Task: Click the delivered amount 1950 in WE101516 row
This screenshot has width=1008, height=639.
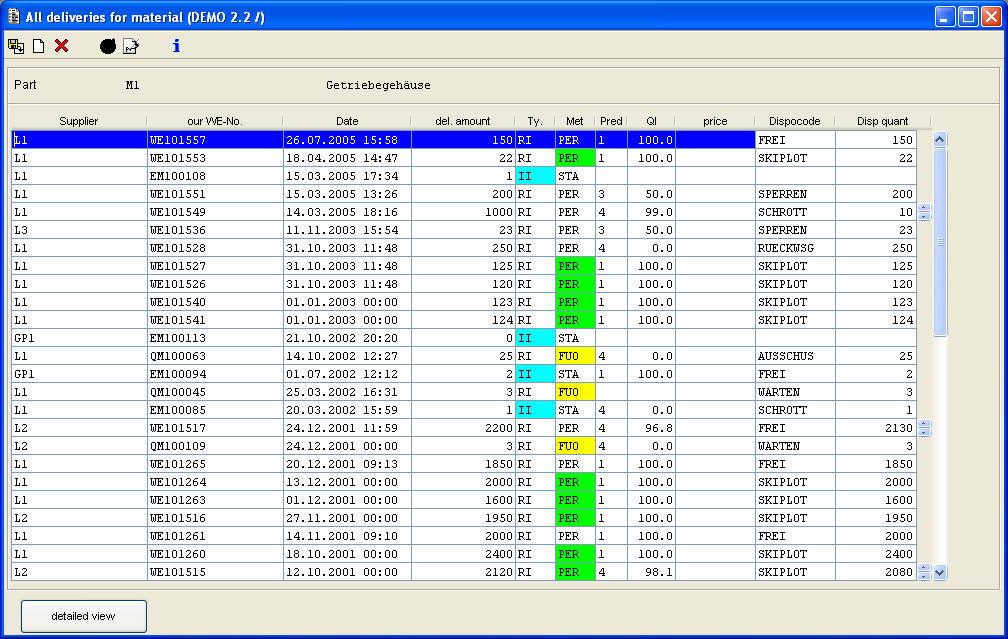Action: (x=464, y=518)
